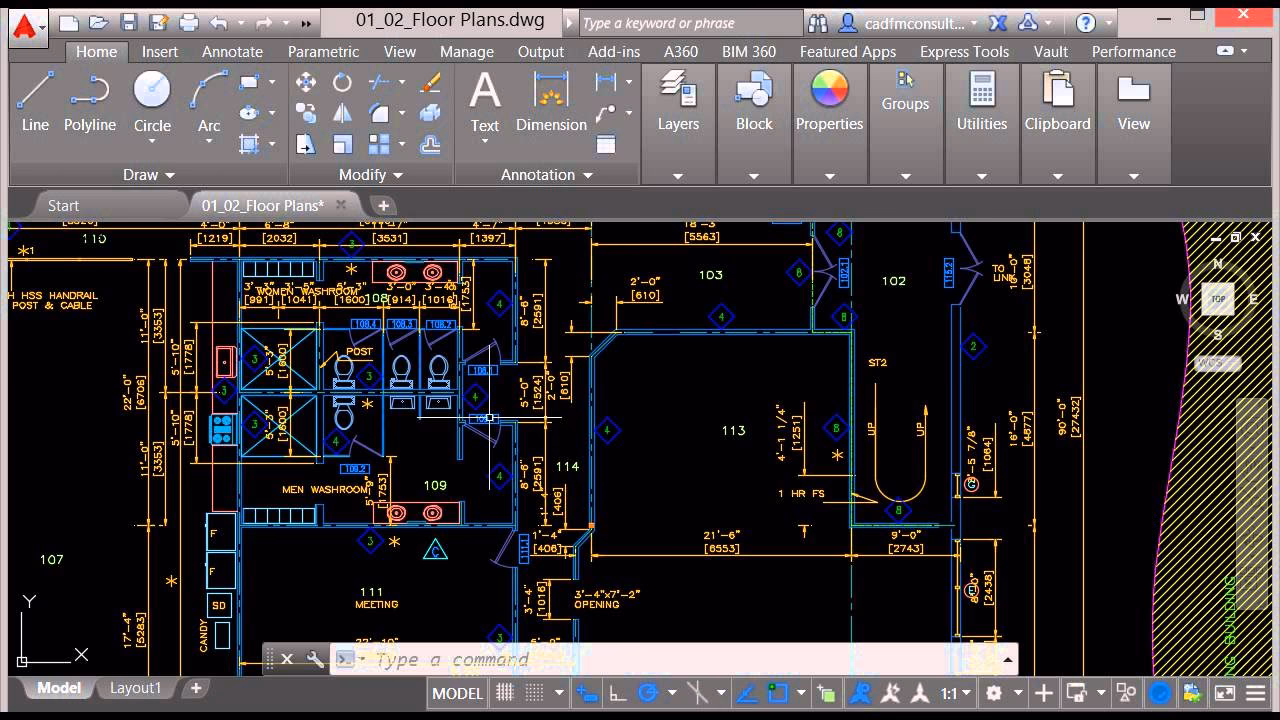Screen dimensions: 1280x720
Task: Select the Text tool
Action: coord(484,97)
